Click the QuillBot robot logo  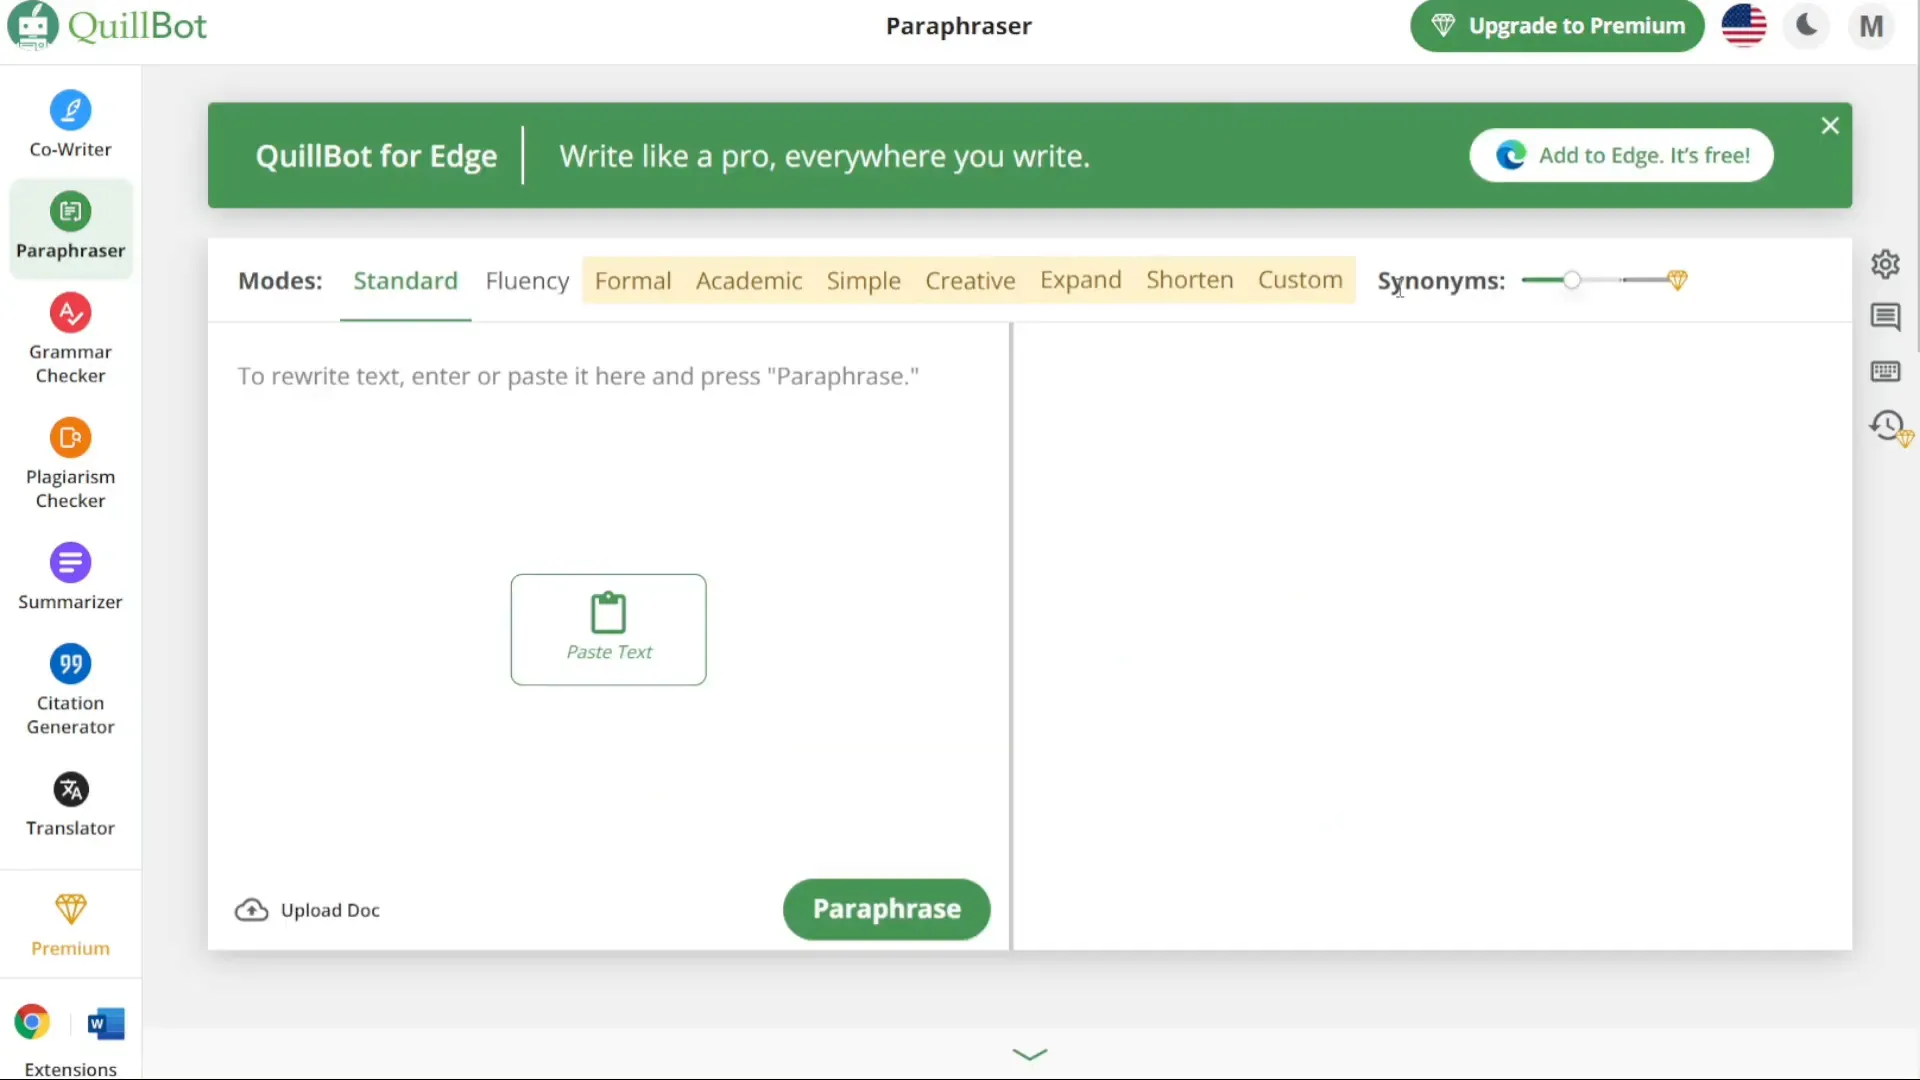[32, 25]
